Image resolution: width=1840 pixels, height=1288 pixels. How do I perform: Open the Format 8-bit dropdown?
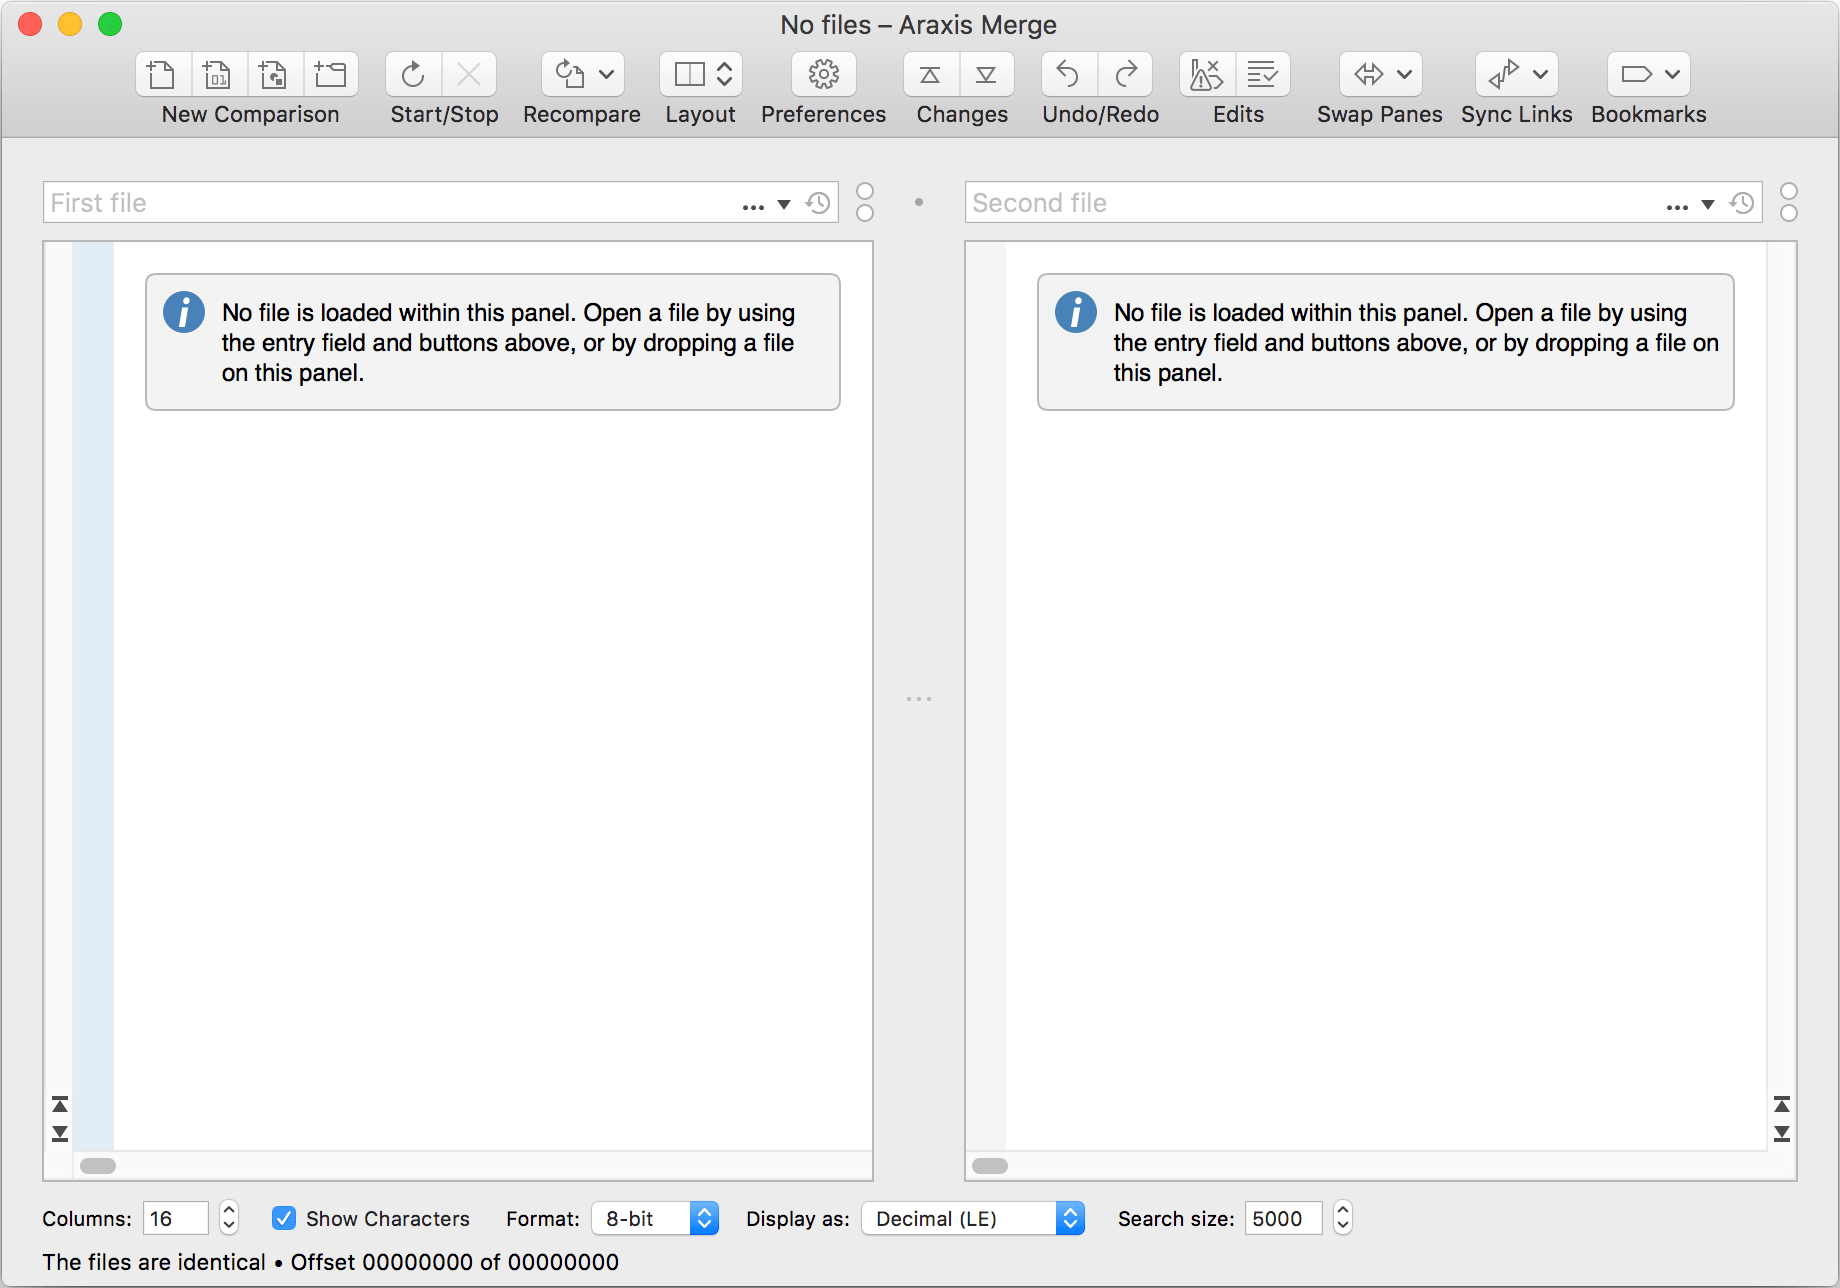click(655, 1218)
